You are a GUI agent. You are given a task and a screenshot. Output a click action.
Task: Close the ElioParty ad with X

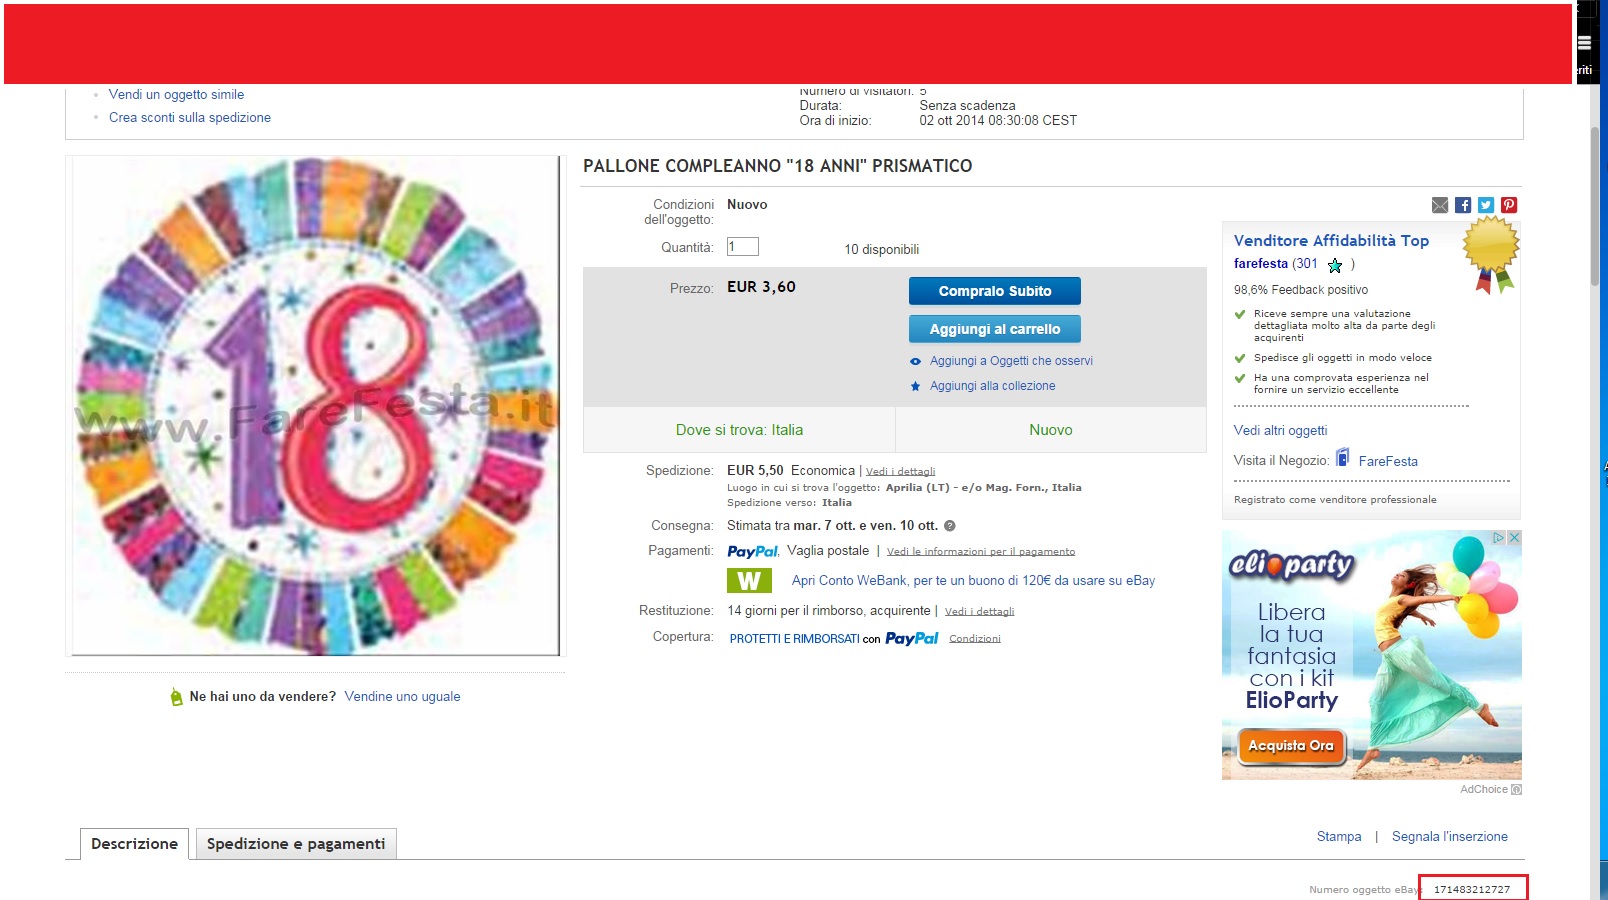pos(1514,538)
